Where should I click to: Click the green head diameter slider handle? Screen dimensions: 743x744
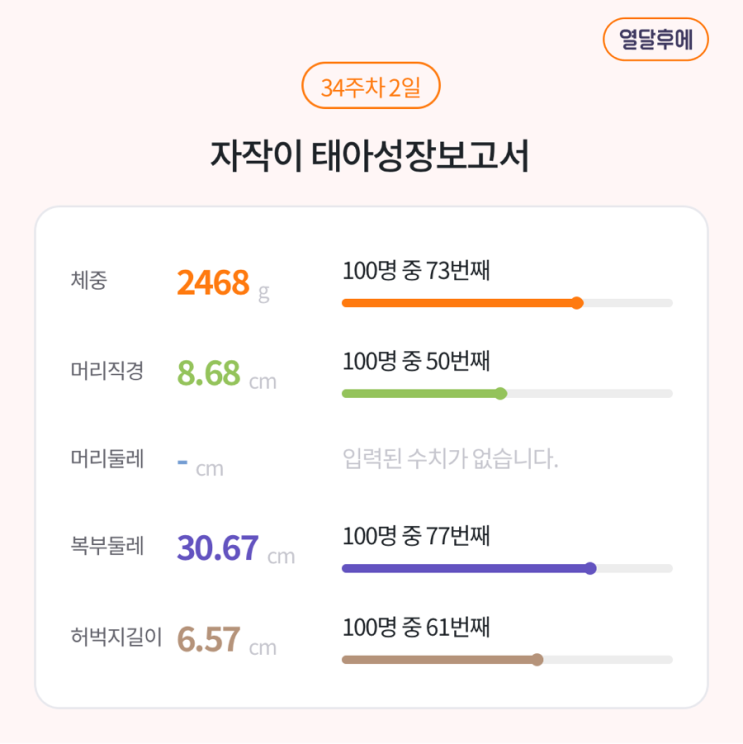tap(501, 393)
